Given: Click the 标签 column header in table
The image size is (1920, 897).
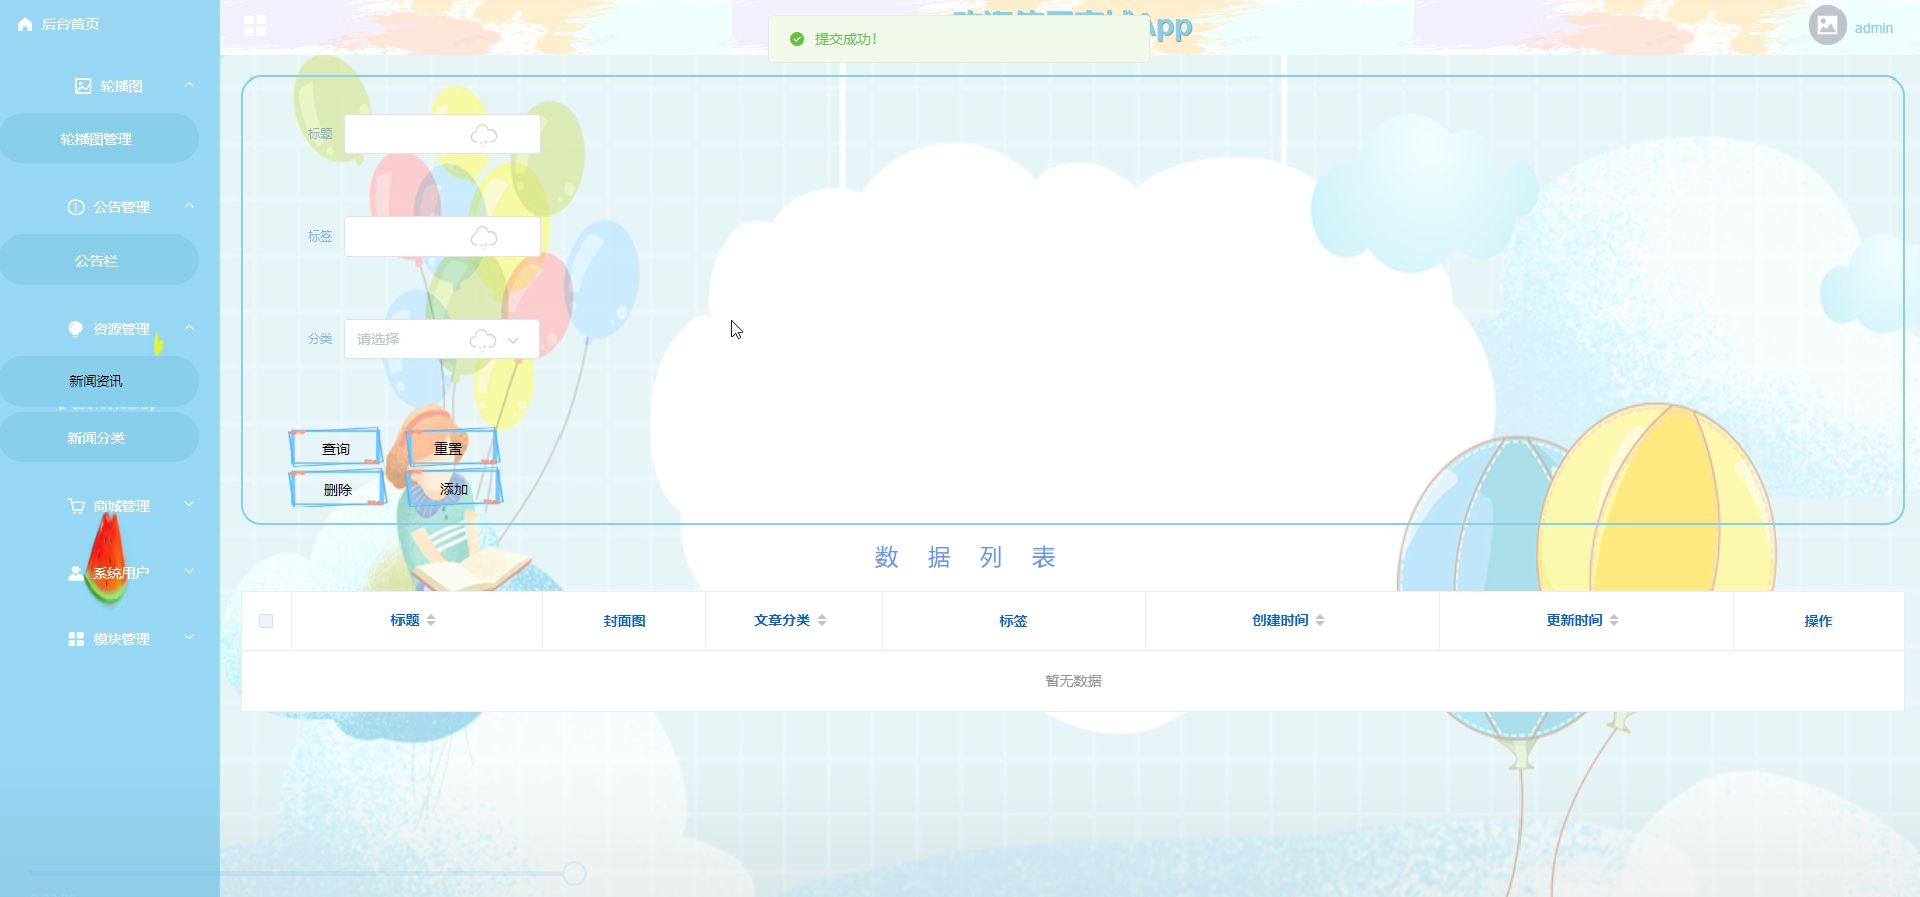Looking at the screenshot, I should pos(1013,621).
